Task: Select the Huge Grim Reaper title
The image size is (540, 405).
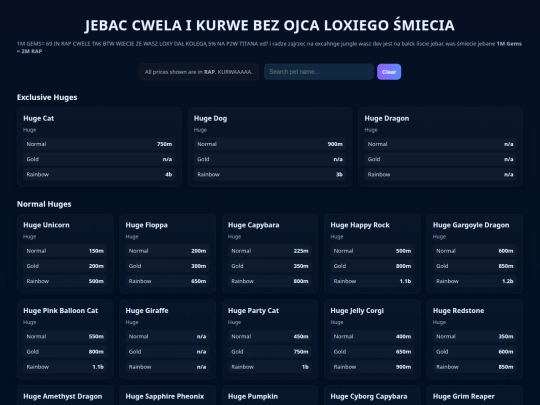Action: [464, 396]
